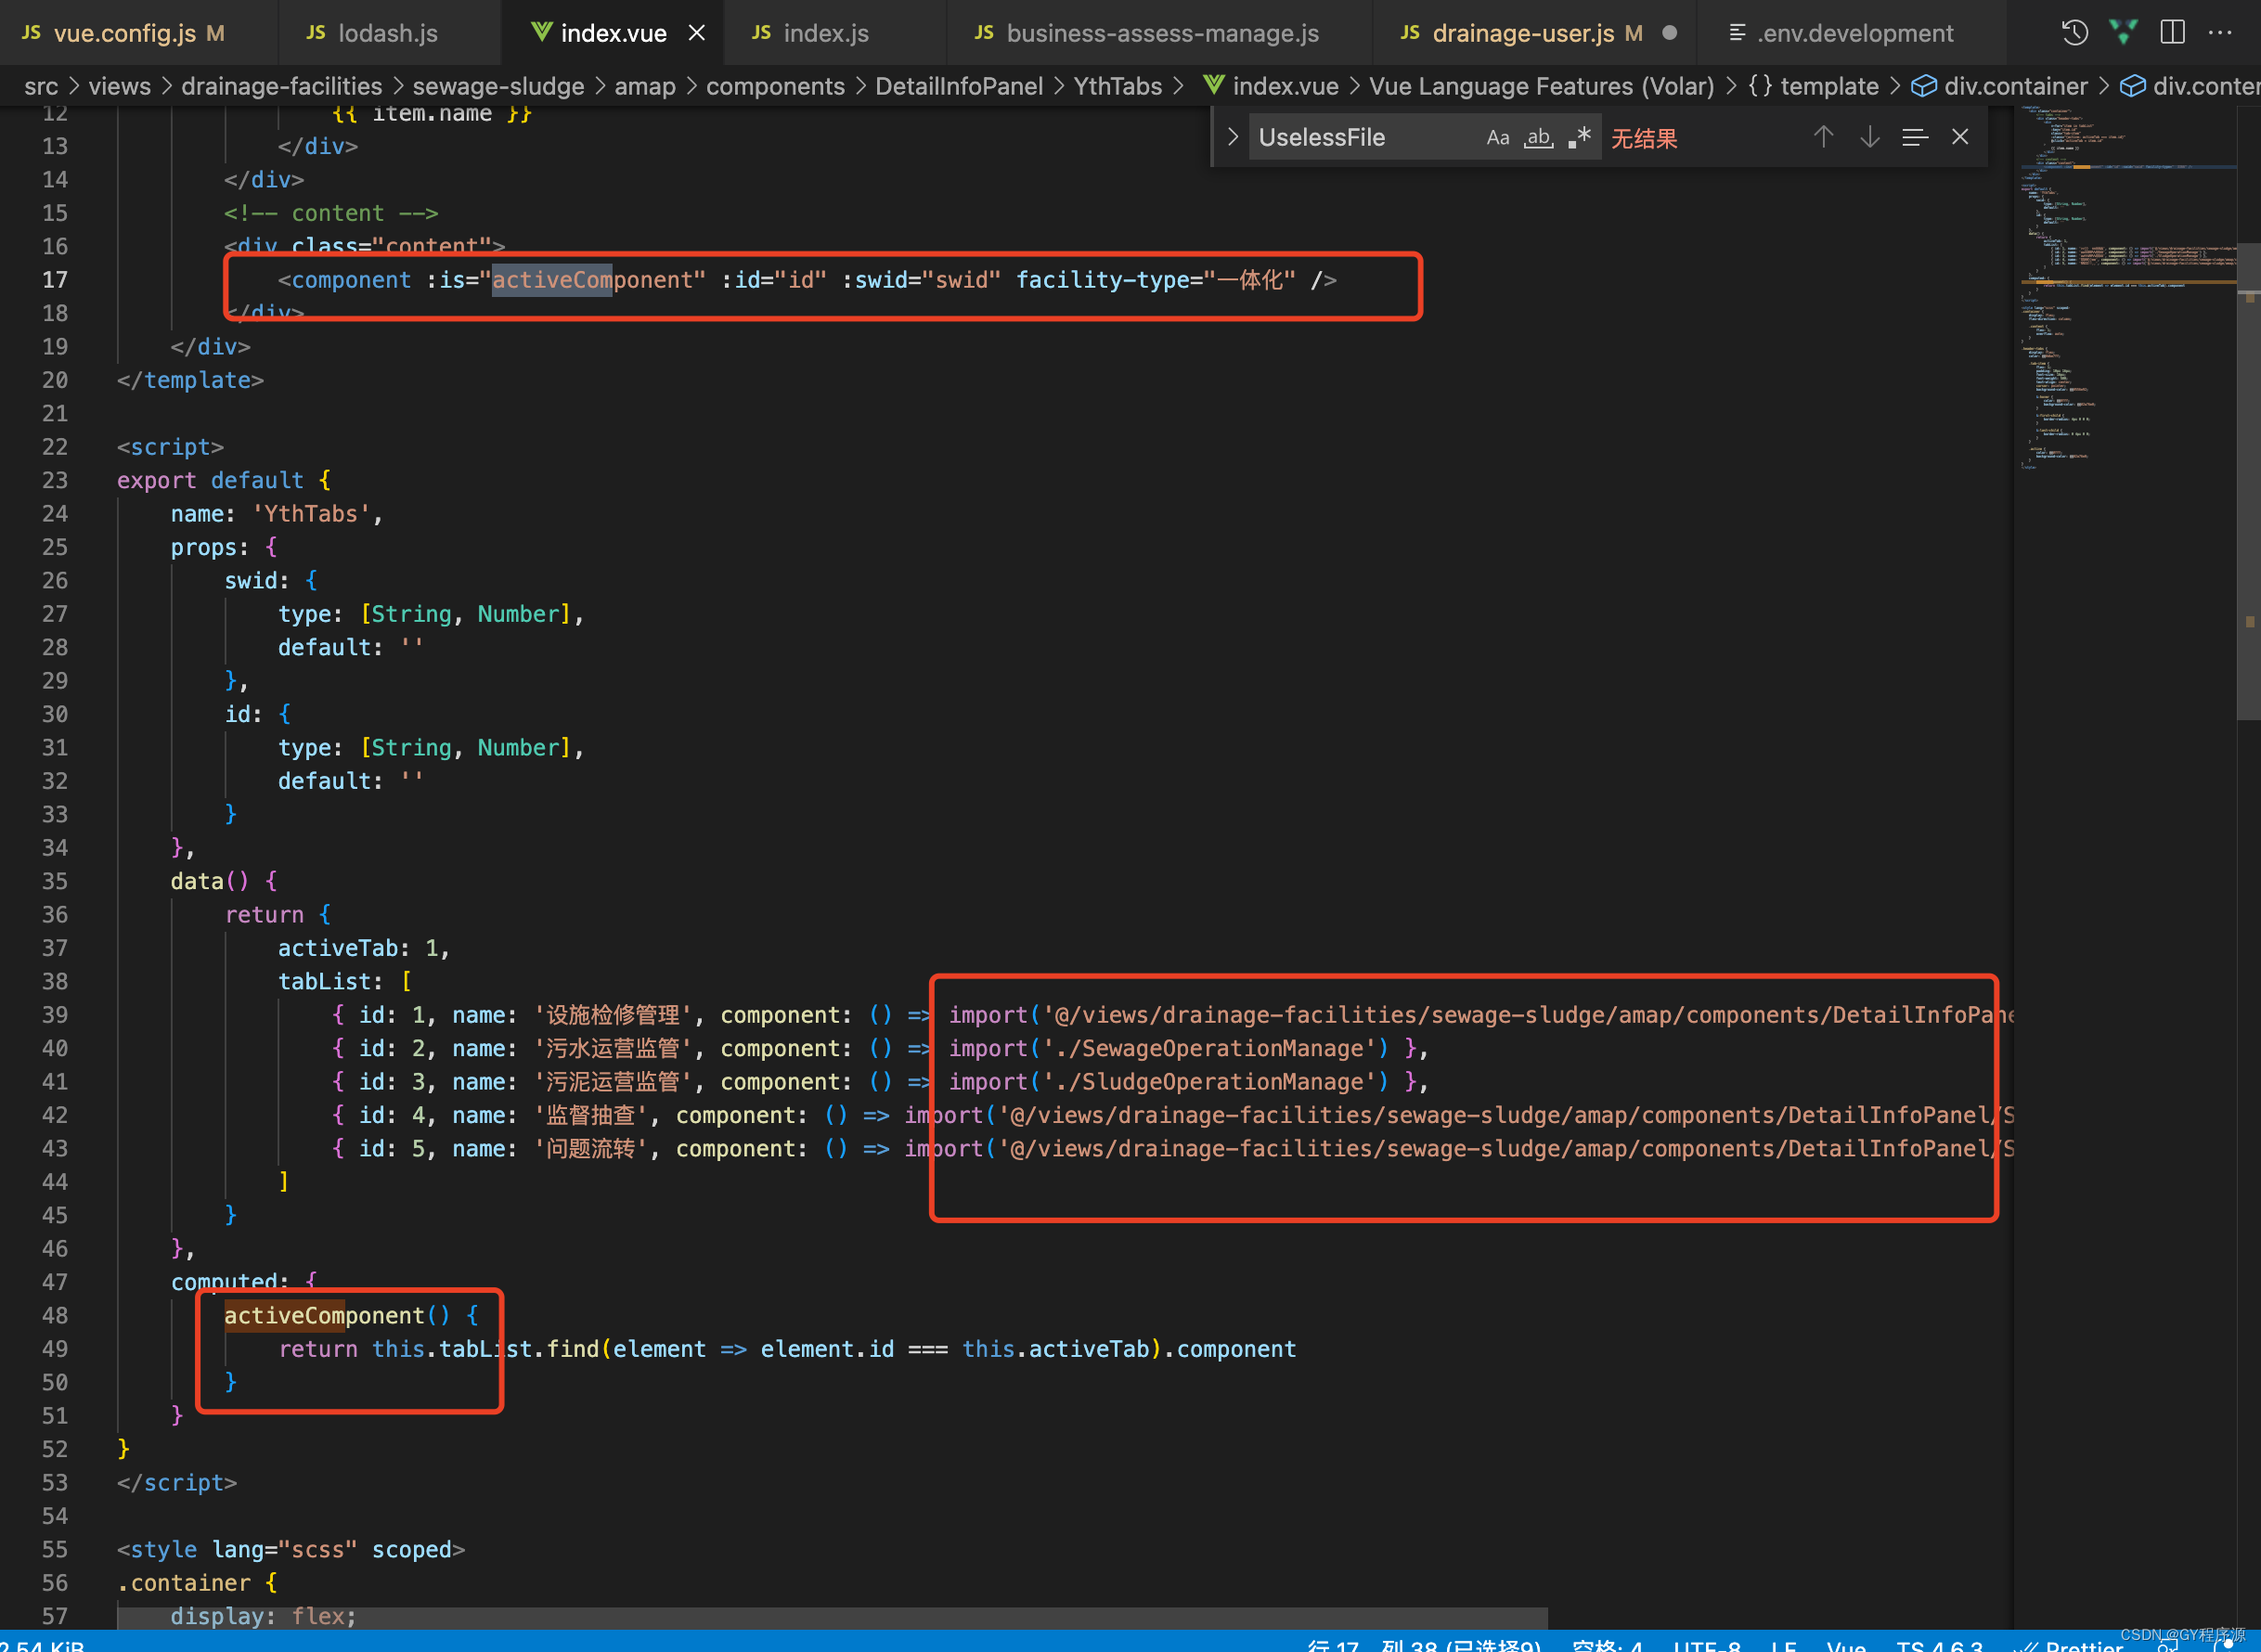
Task: Click the activeTab: 1 value on line 37
Action: (431, 948)
